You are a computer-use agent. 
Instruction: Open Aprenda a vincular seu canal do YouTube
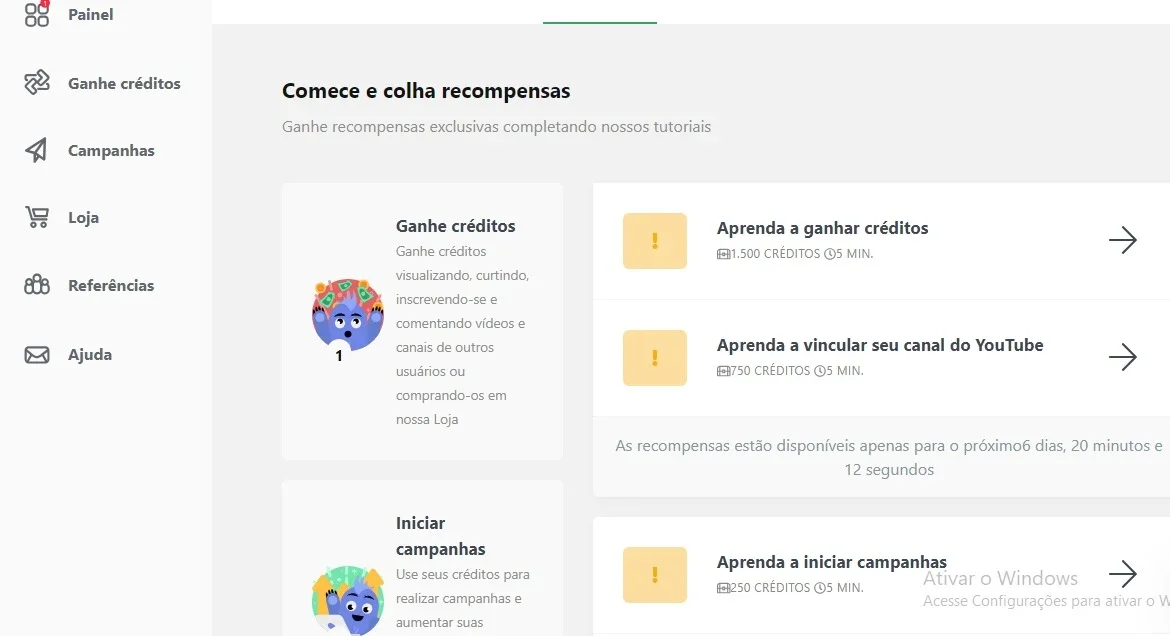[880, 346]
